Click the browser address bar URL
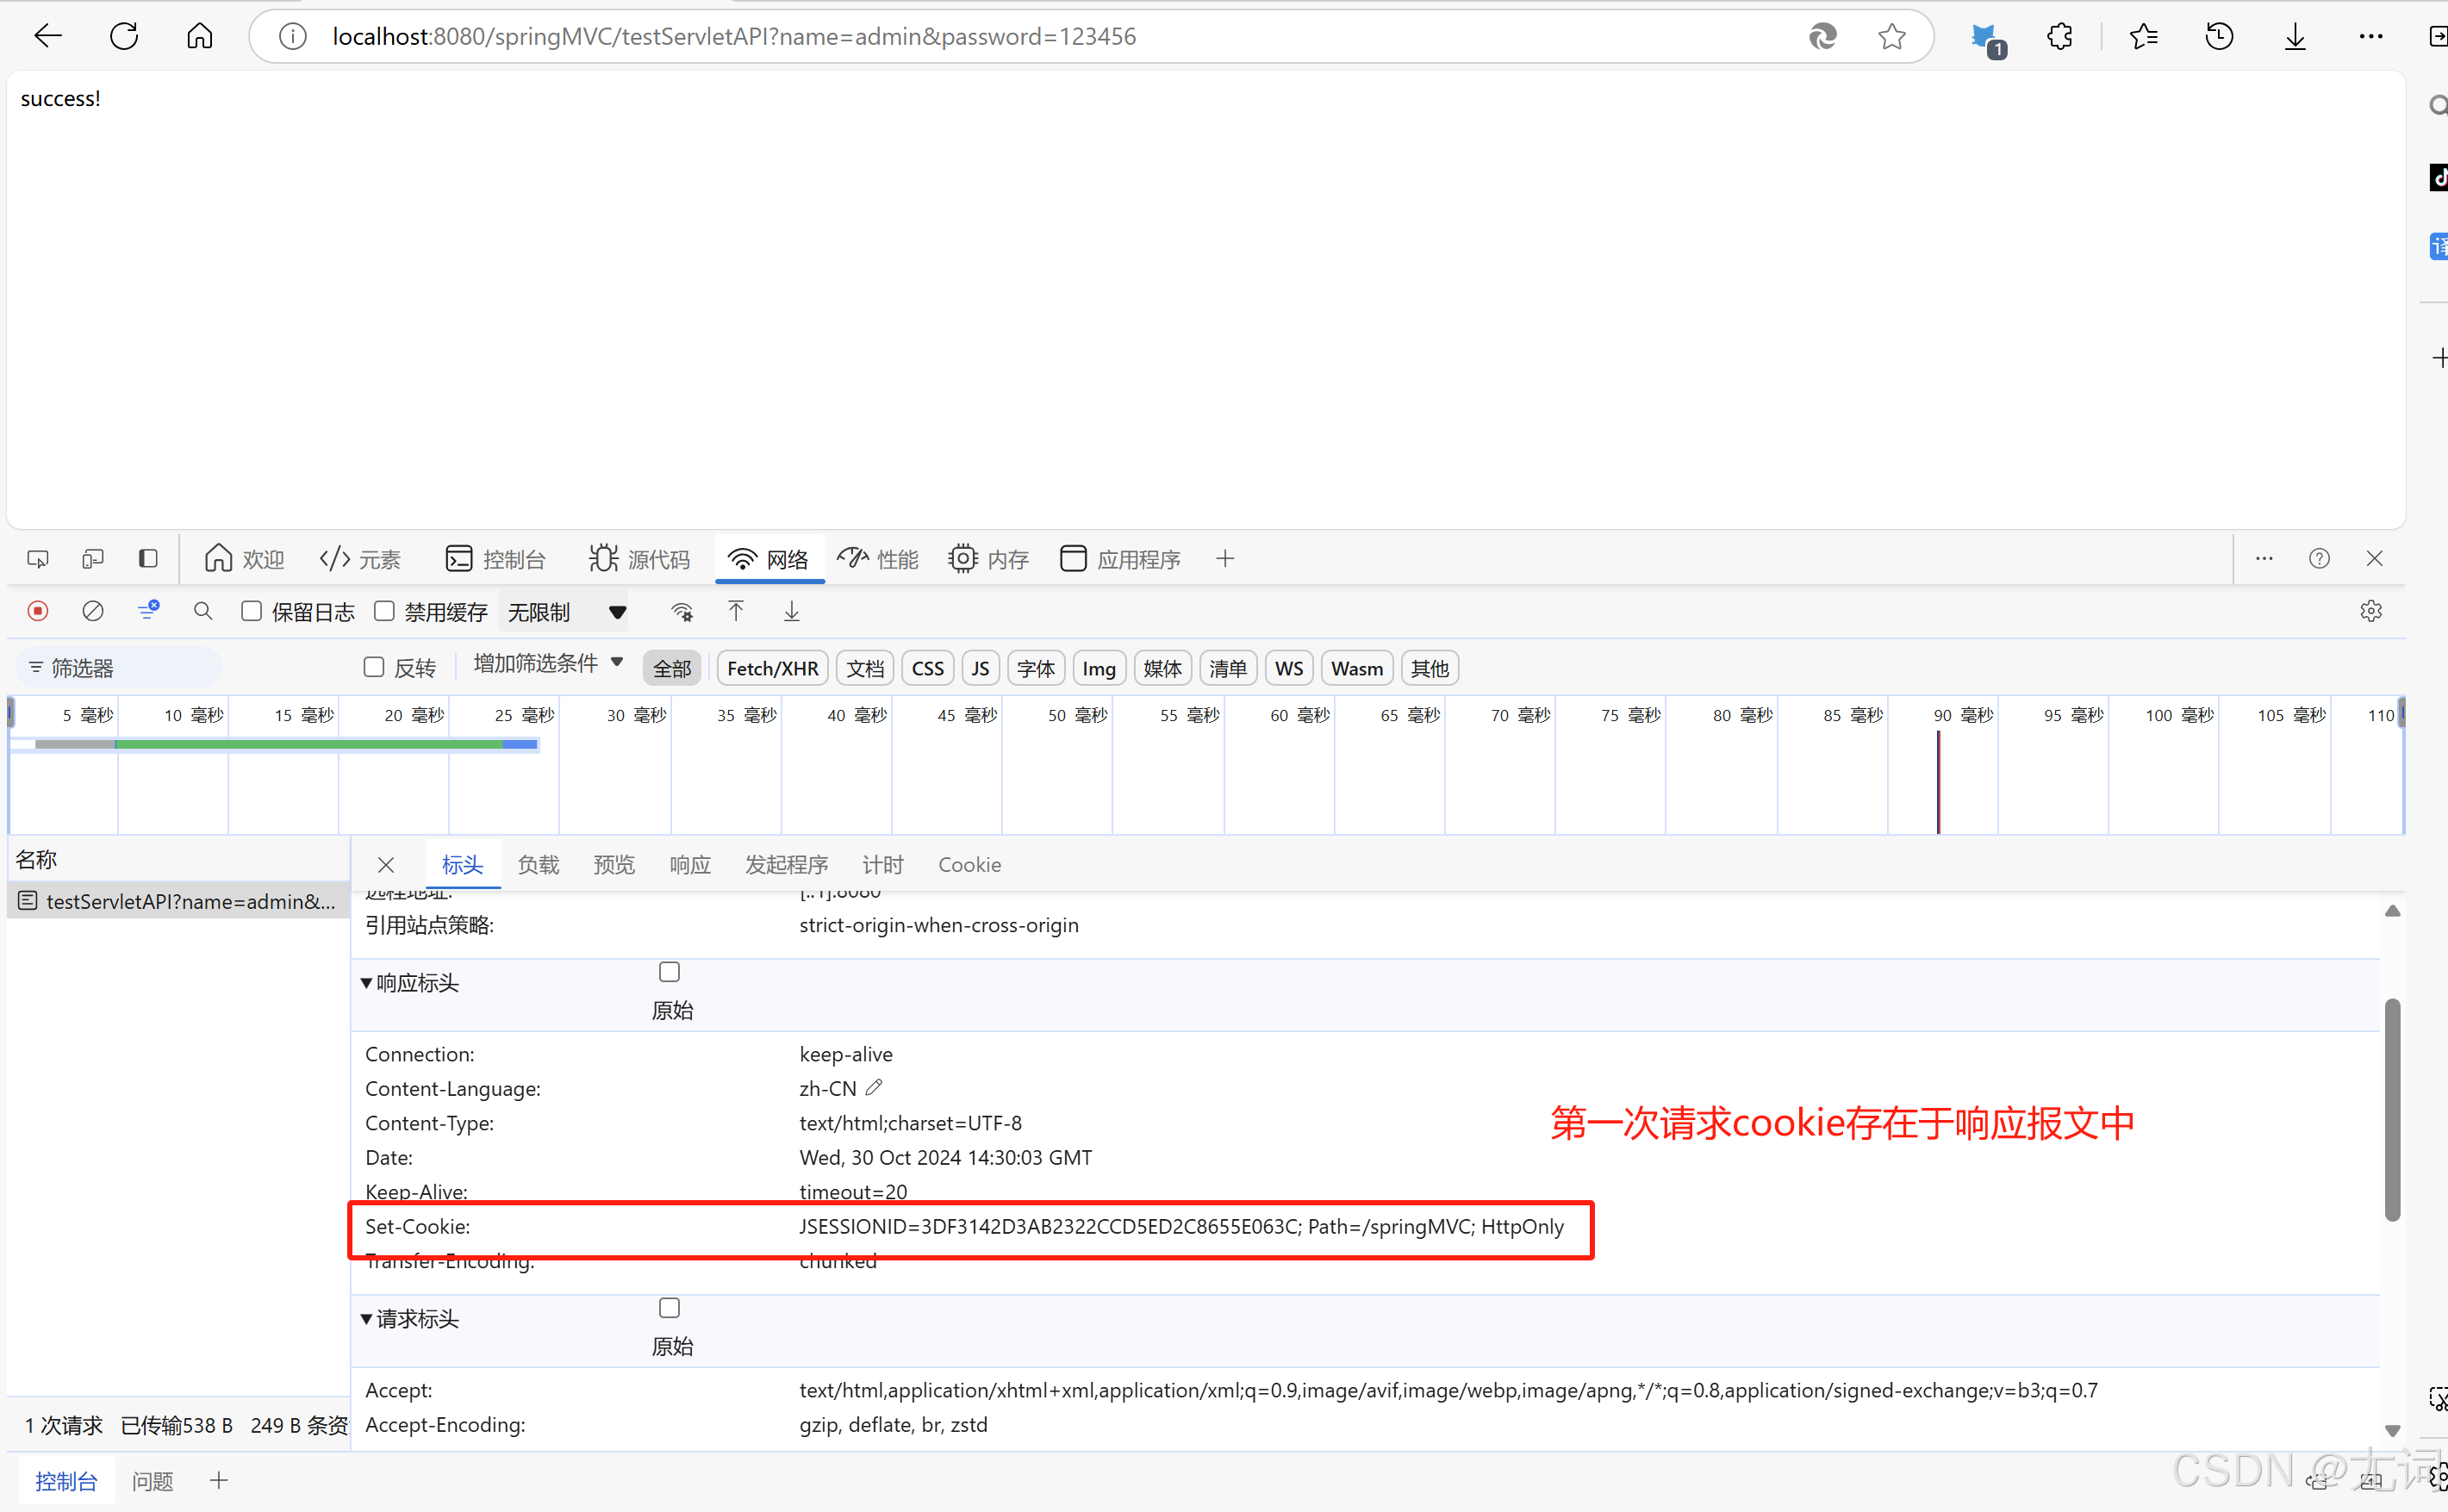Viewport: 2448px width, 1512px height. coord(734,37)
